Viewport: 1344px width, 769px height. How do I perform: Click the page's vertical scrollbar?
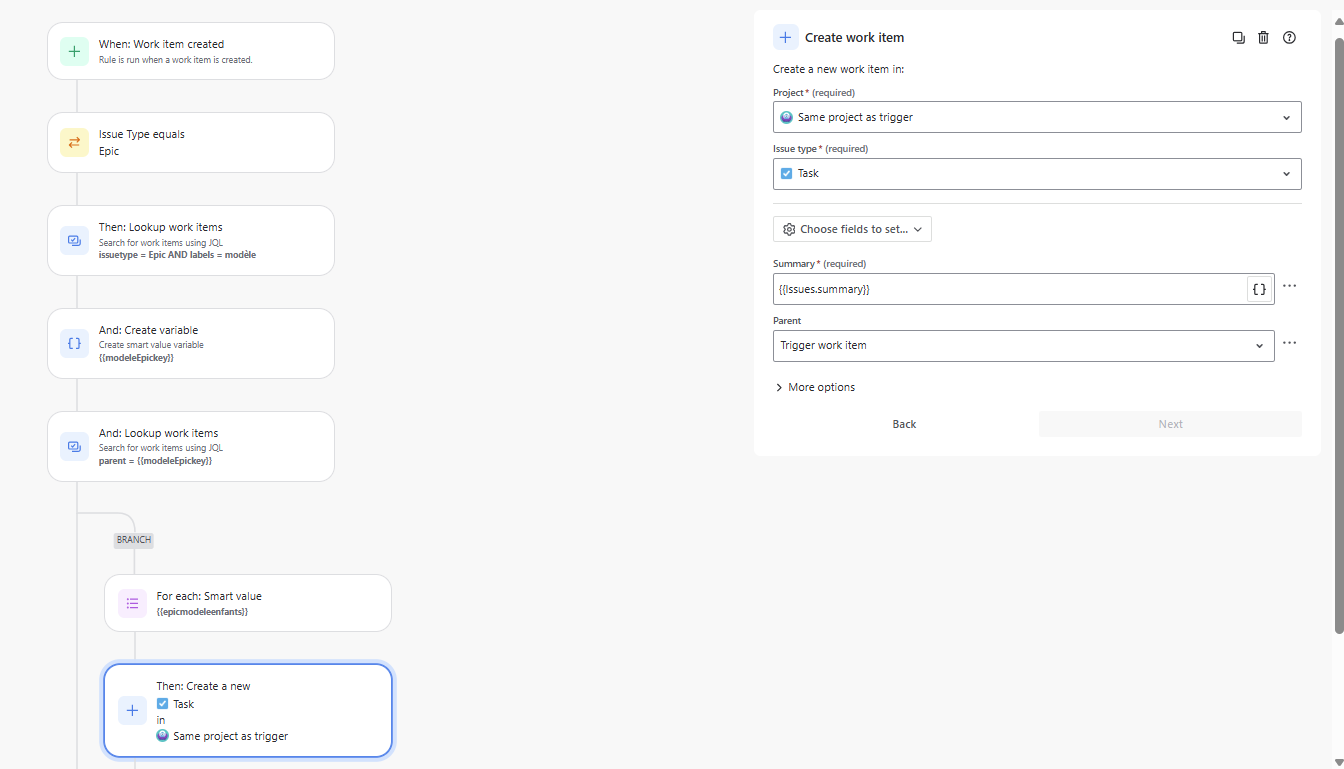[1339, 335]
